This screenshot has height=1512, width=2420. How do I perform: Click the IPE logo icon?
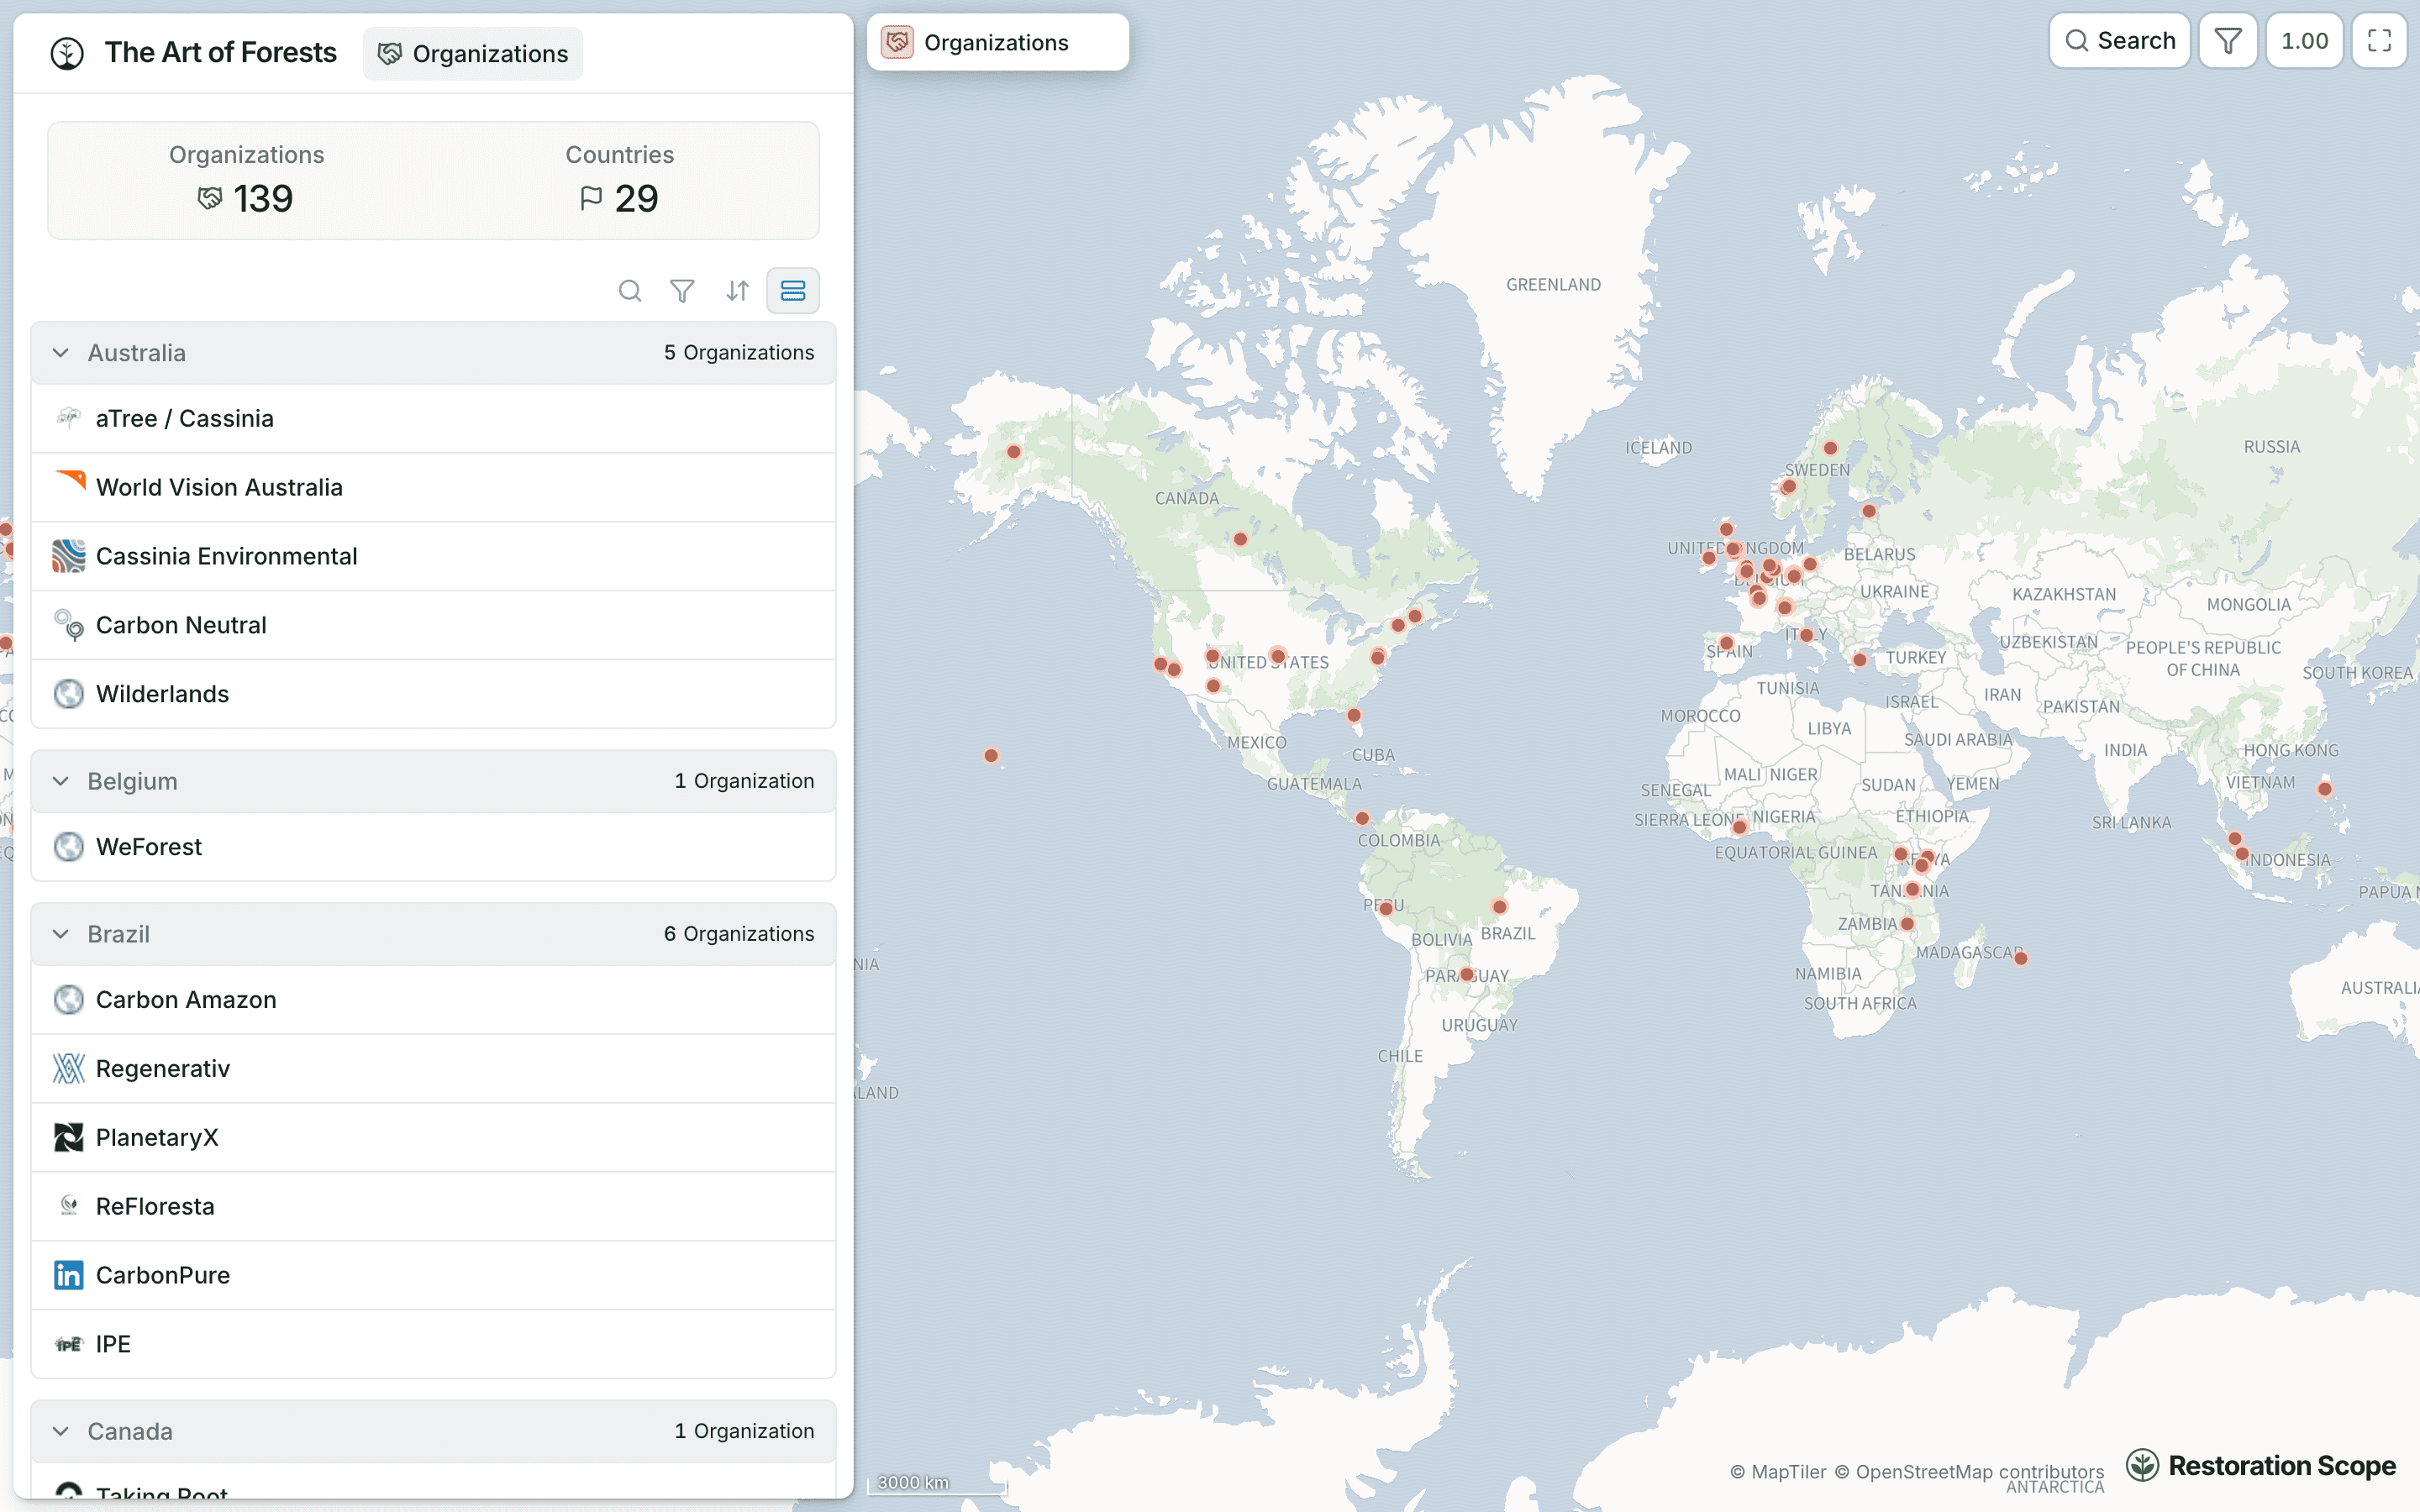click(69, 1345)
